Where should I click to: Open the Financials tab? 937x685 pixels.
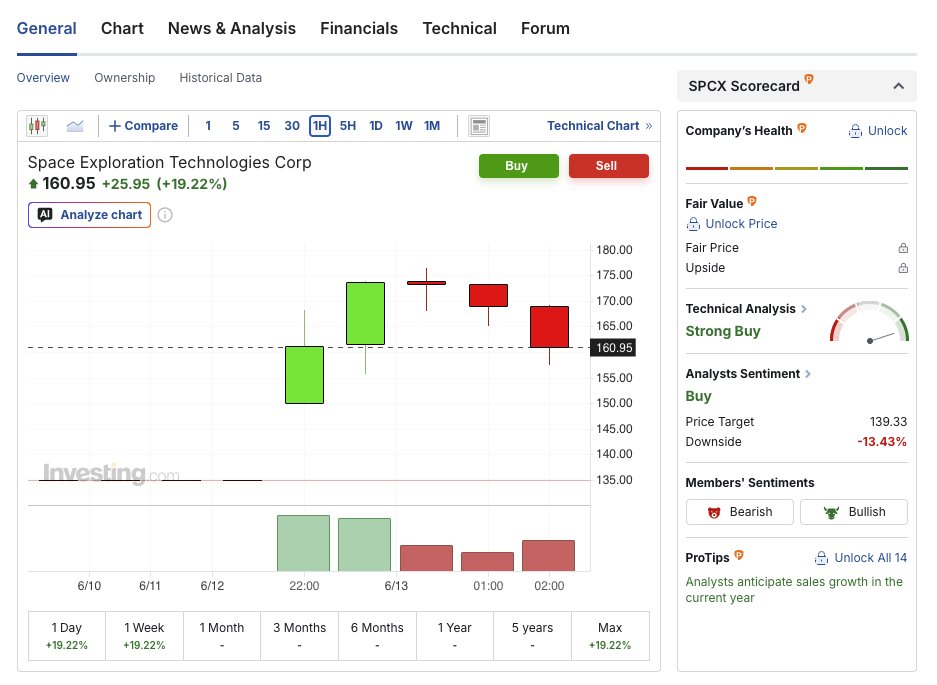[x=359, y=29]
